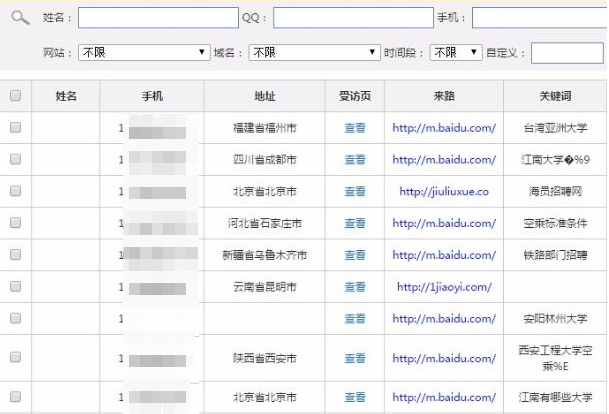Expand the 域名 dropdown list

click(x=314, y=52)
